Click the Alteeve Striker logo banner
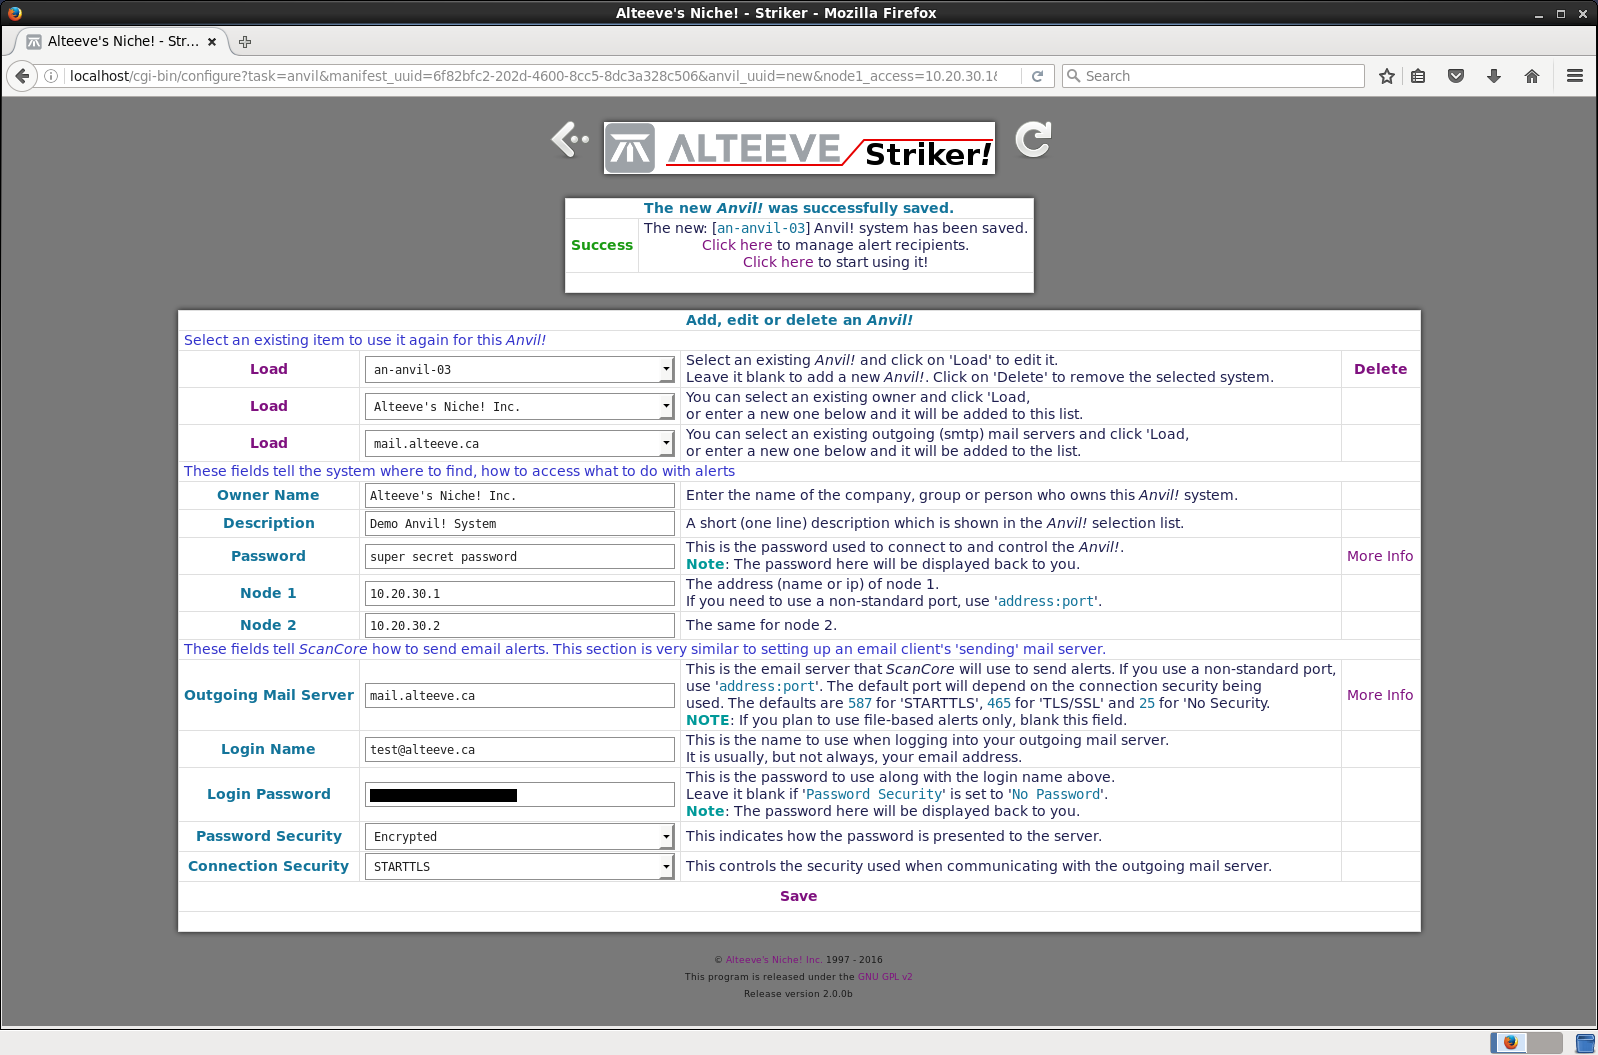1598x1055 pixels. tap(799, 148)
